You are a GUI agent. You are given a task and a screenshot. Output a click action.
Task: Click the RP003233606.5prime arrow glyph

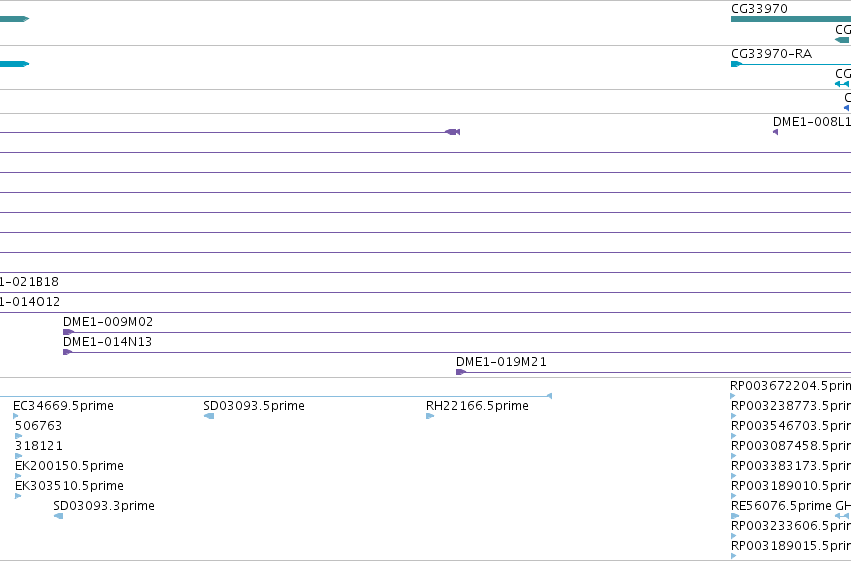pos(734,536)
